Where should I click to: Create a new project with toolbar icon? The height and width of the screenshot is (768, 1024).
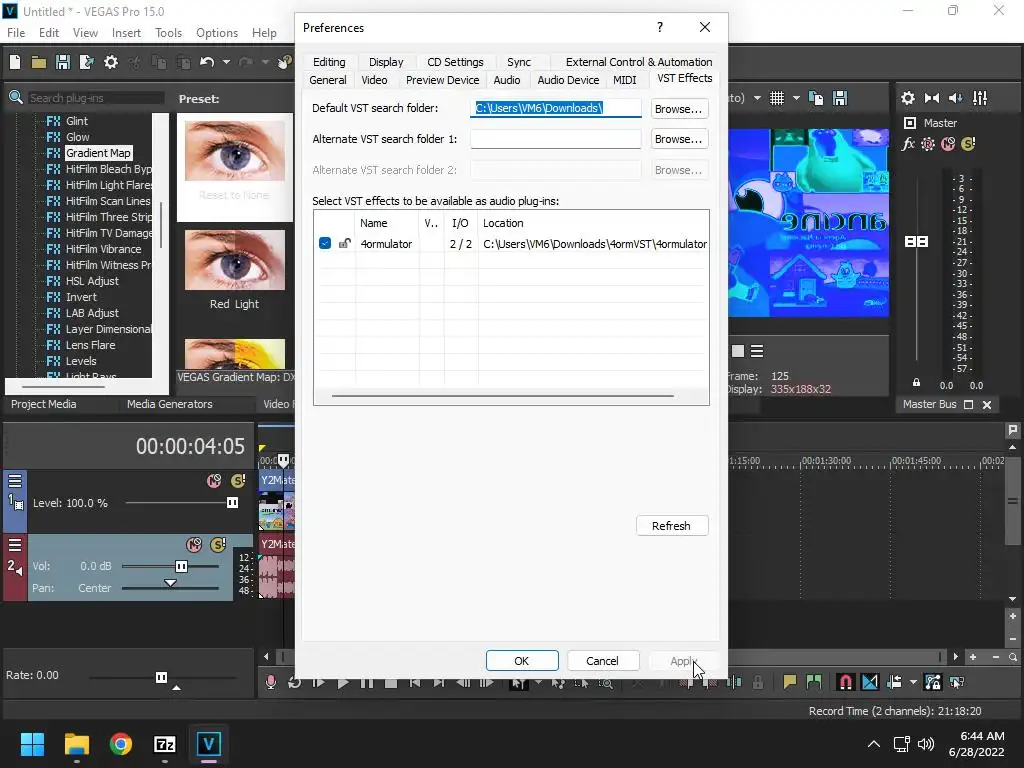(15, 62)
